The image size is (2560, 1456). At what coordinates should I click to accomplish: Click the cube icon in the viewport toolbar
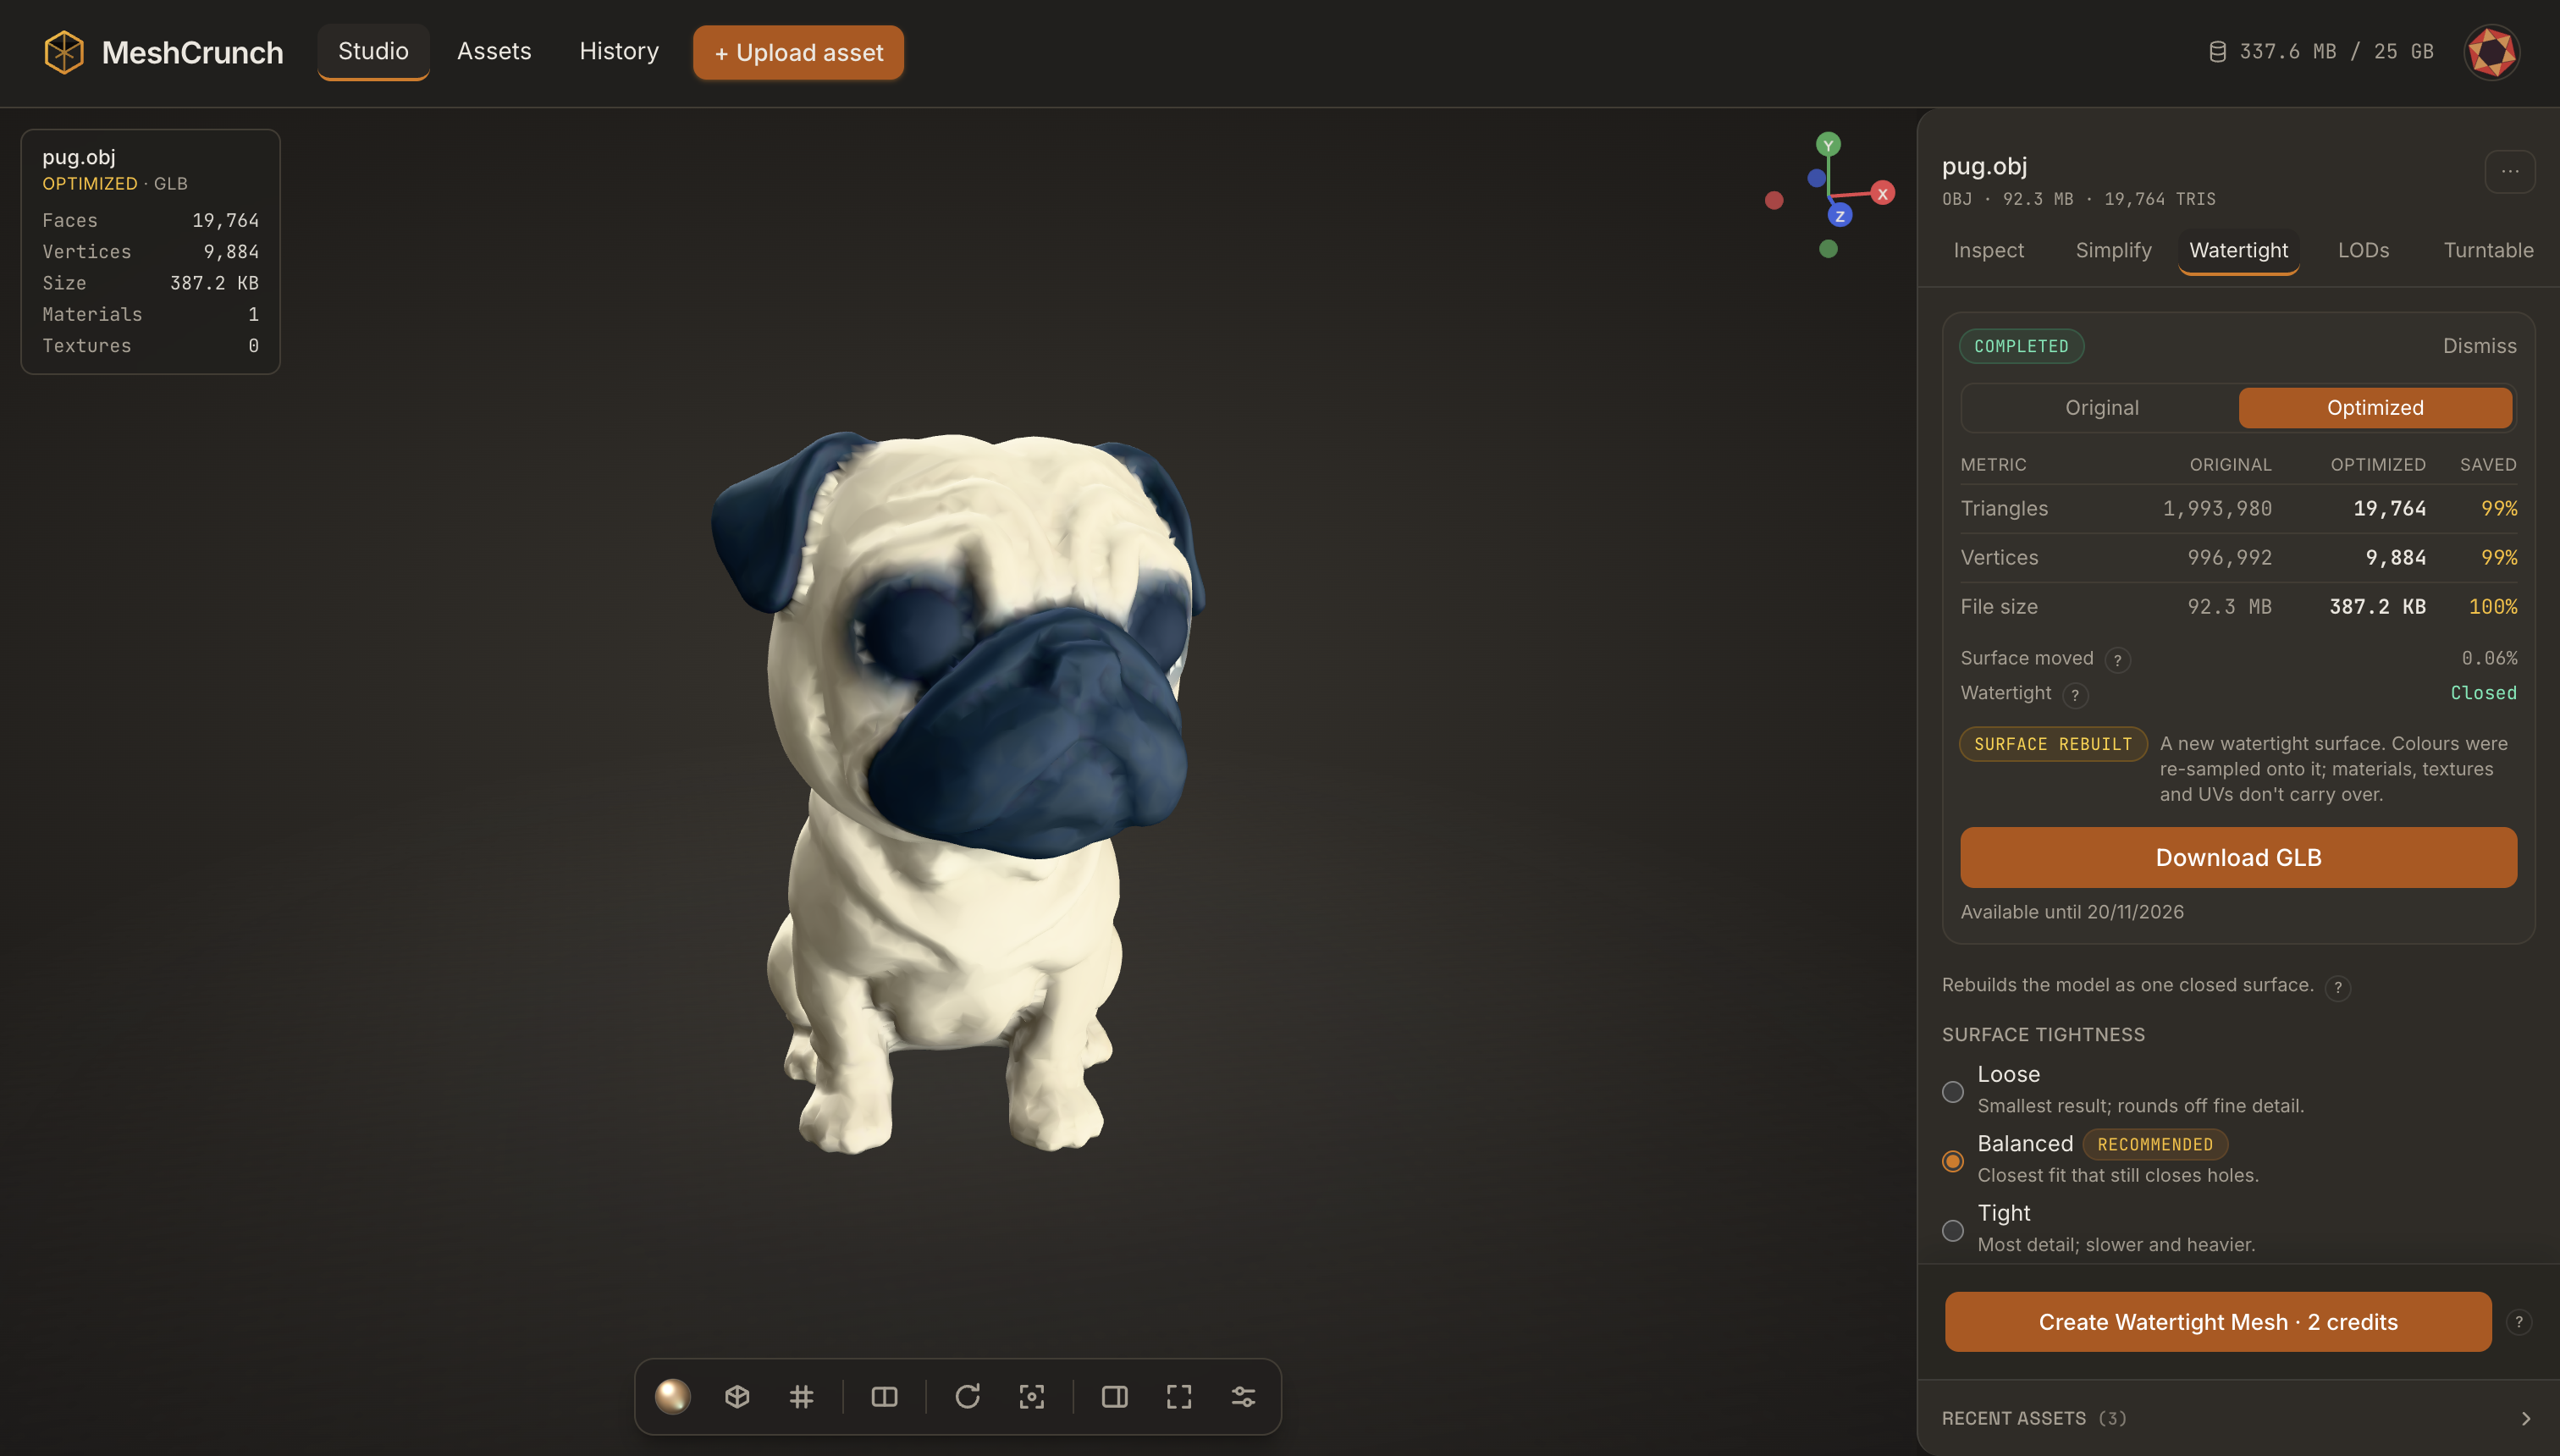[x=737, y=1396]
